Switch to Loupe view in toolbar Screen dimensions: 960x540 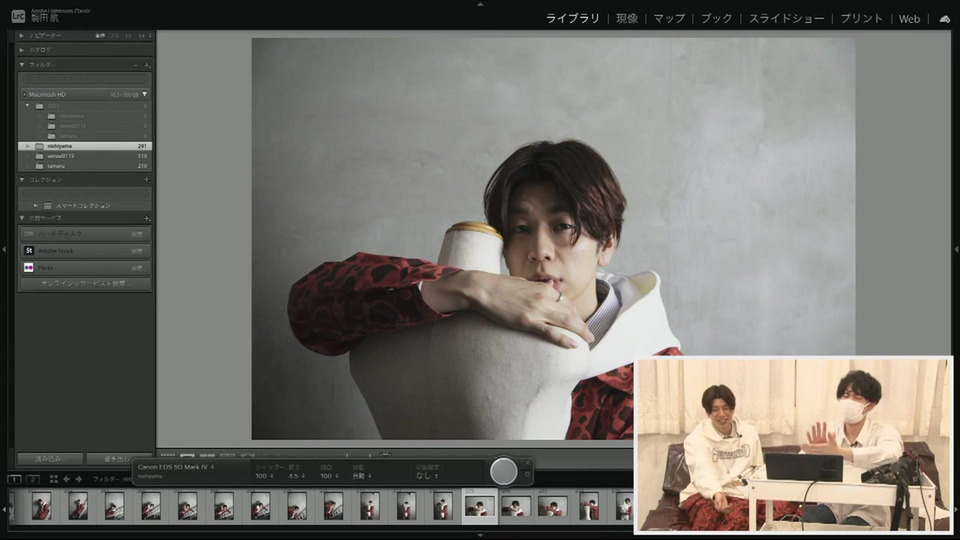[x=187, y=455]
